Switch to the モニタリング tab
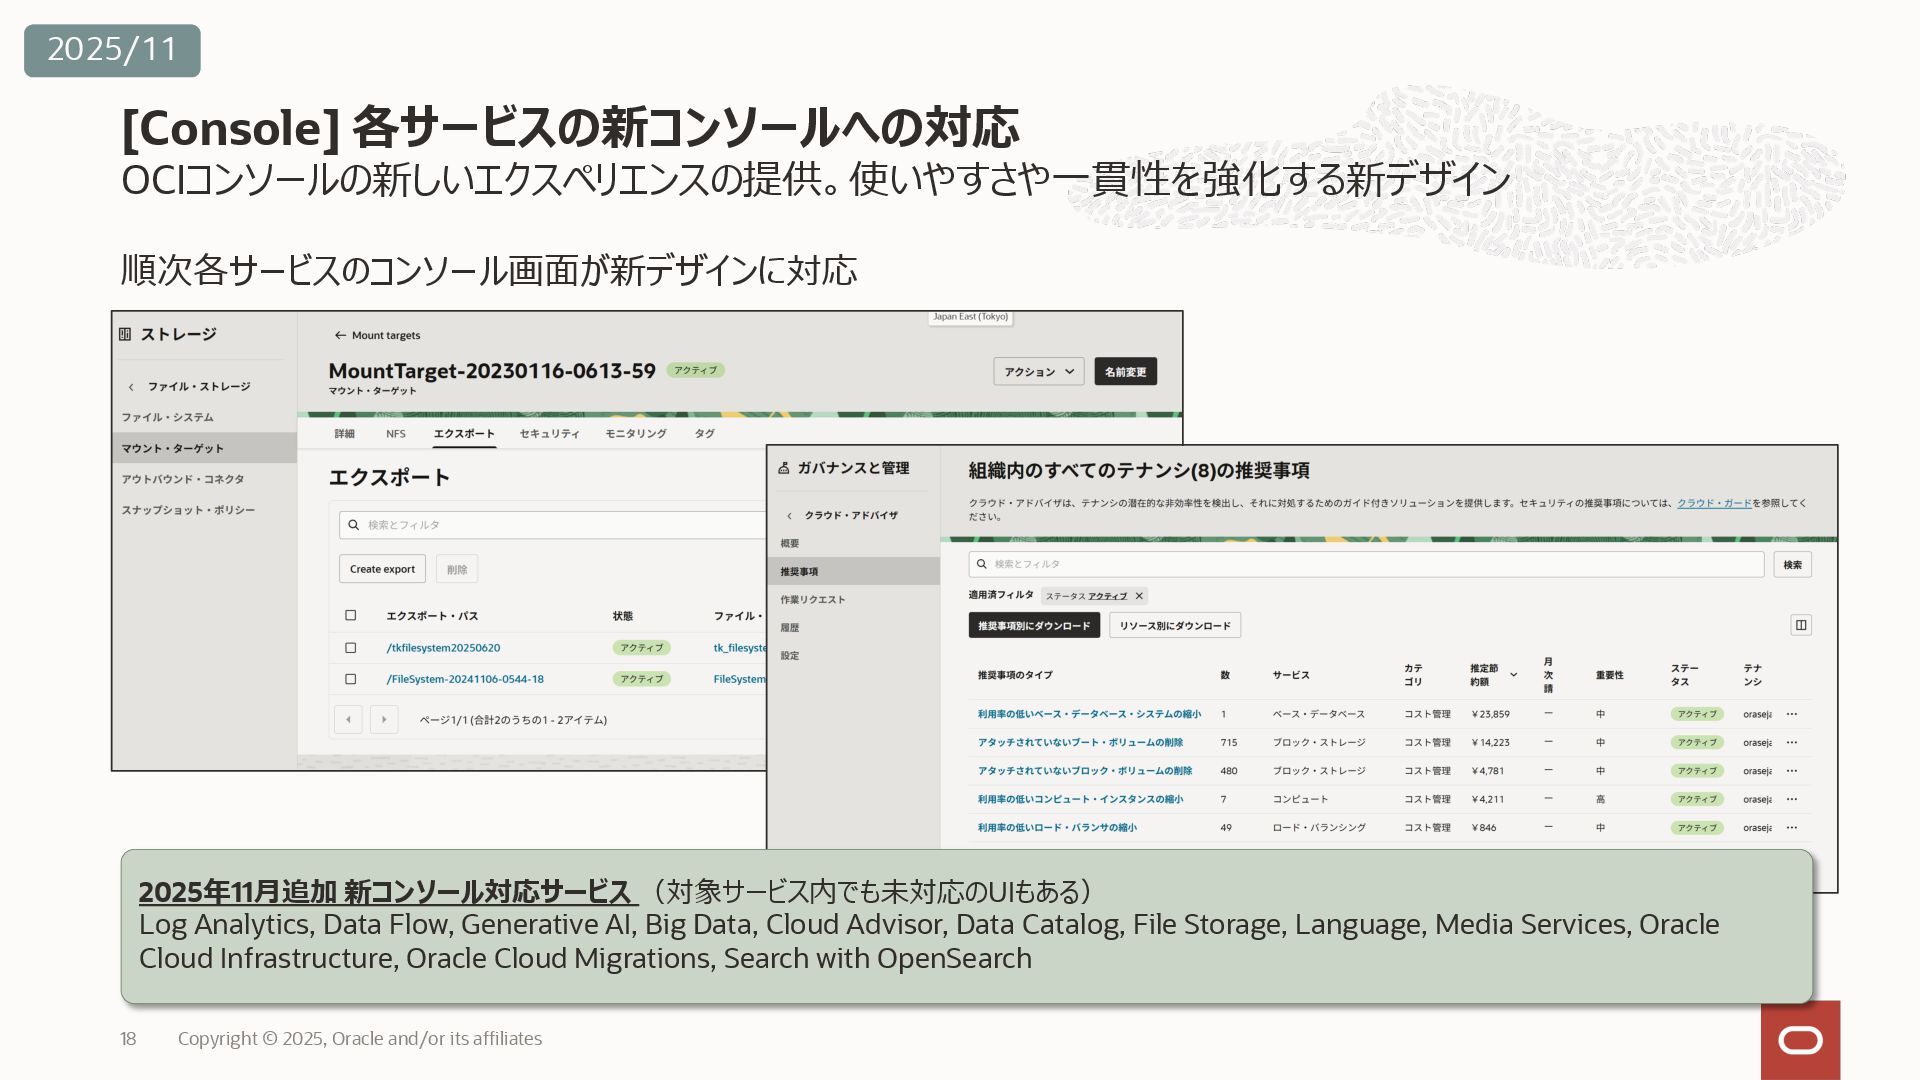This screenshot has width=1920, height=1080. coord(635,434)
